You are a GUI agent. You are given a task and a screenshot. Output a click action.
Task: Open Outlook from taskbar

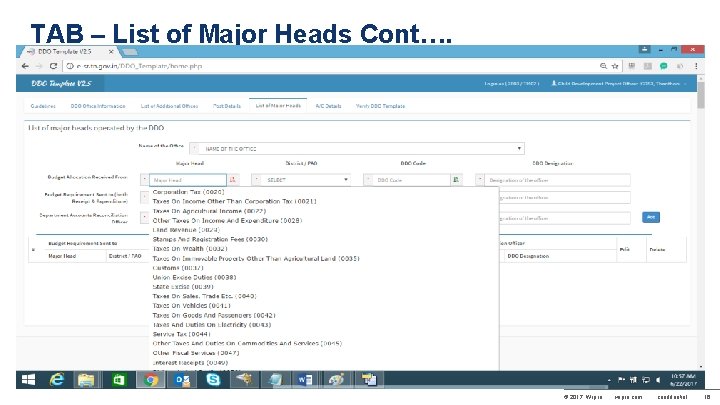click(x=182, y=380)
